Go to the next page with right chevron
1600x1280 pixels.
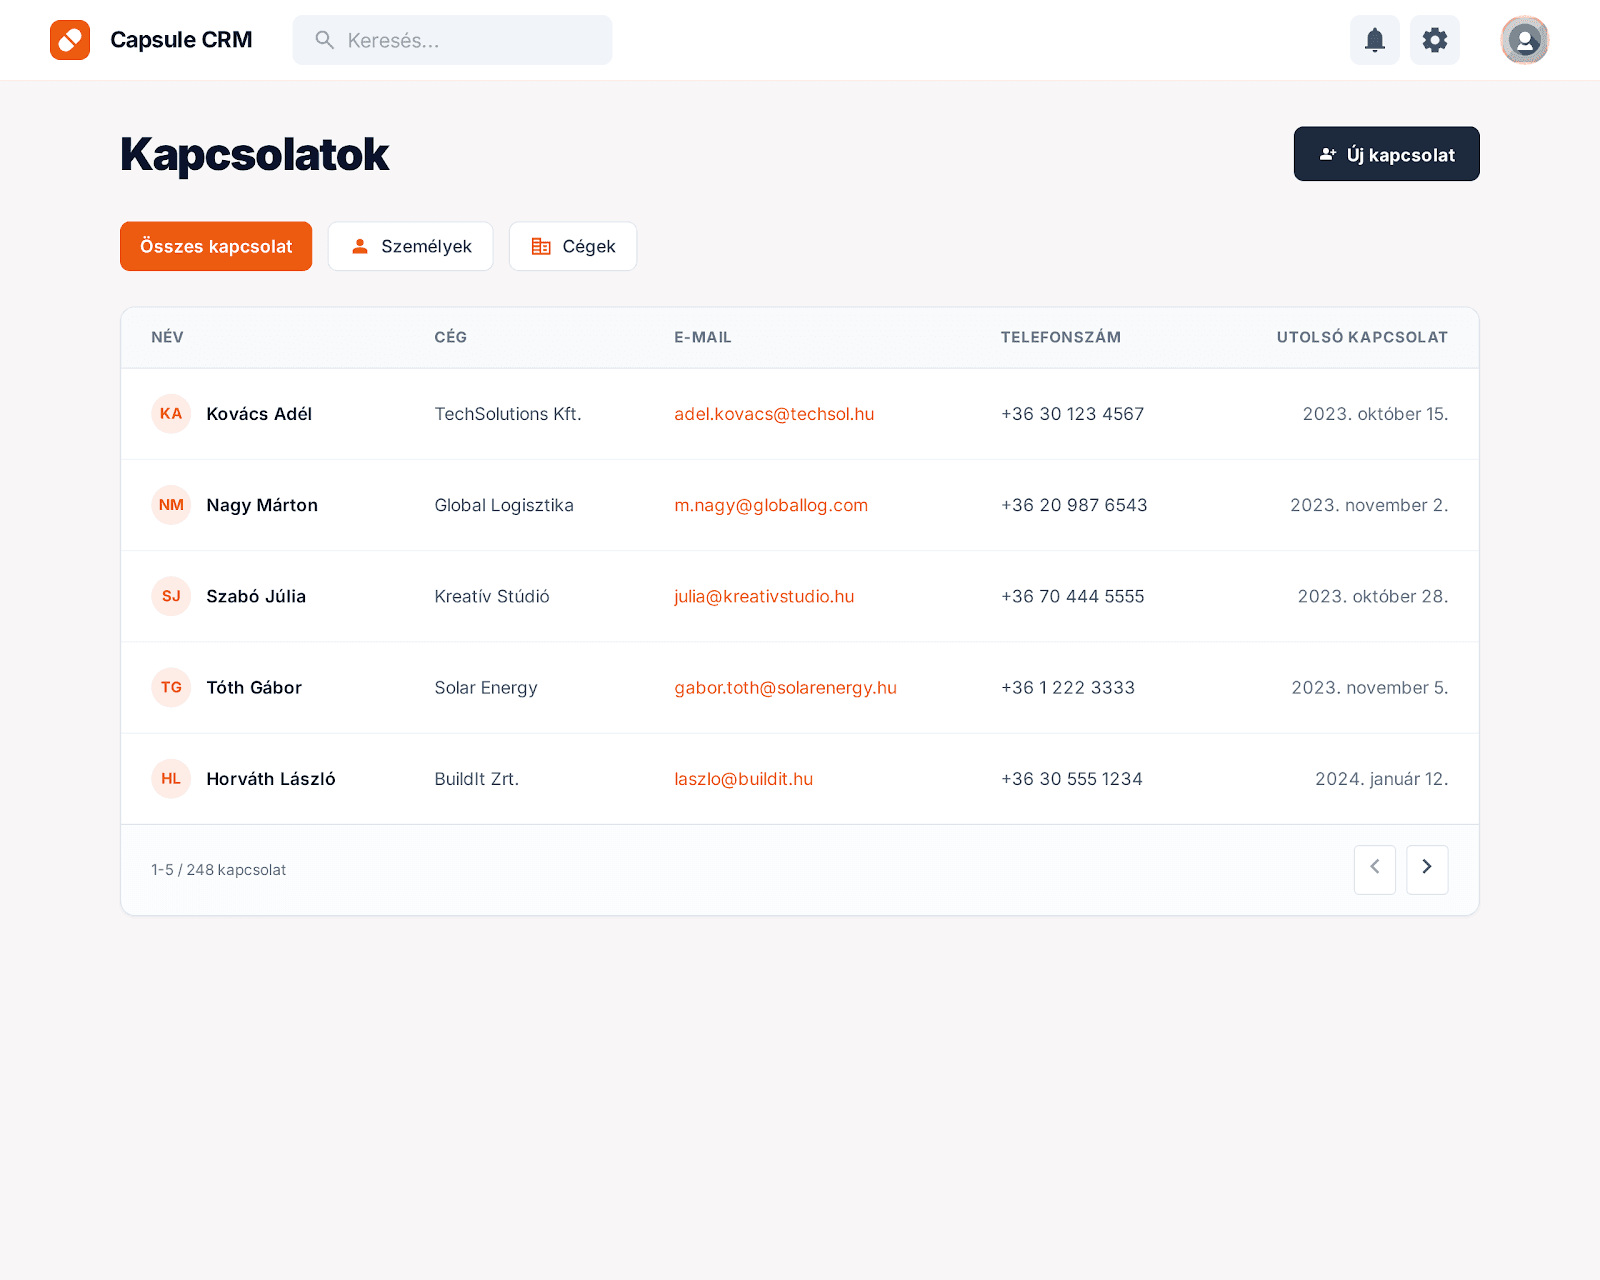1427,869
